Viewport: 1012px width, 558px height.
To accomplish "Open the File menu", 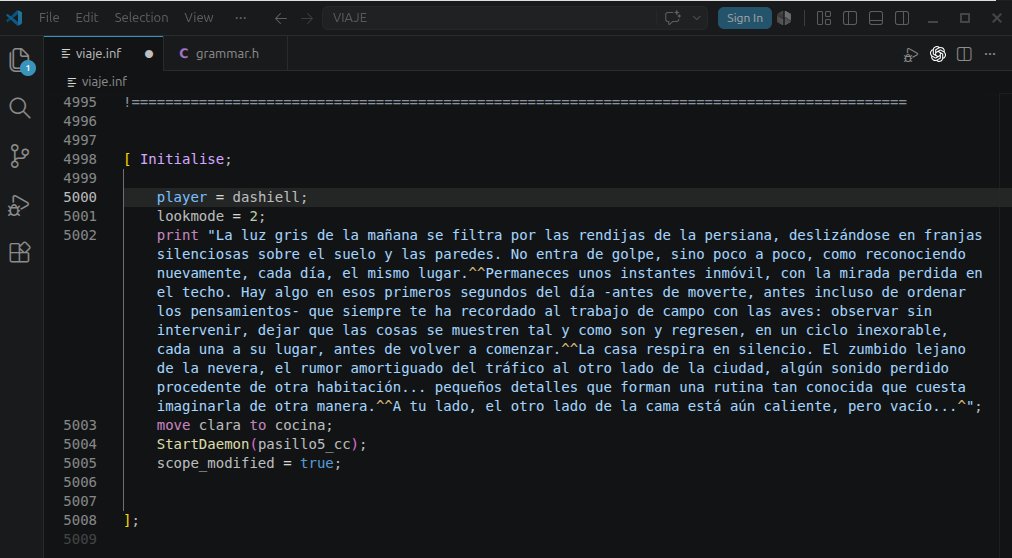I will coord(49,17).
